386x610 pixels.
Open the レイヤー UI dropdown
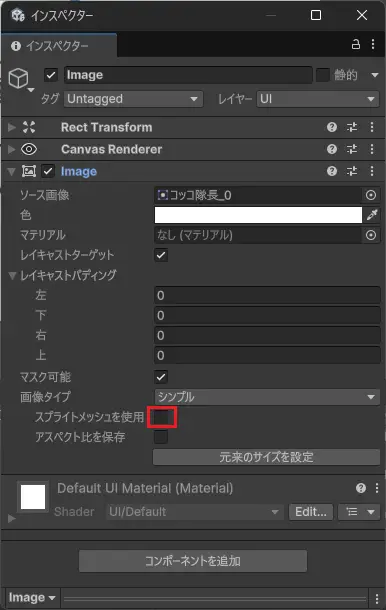click(x=318, y=99)
